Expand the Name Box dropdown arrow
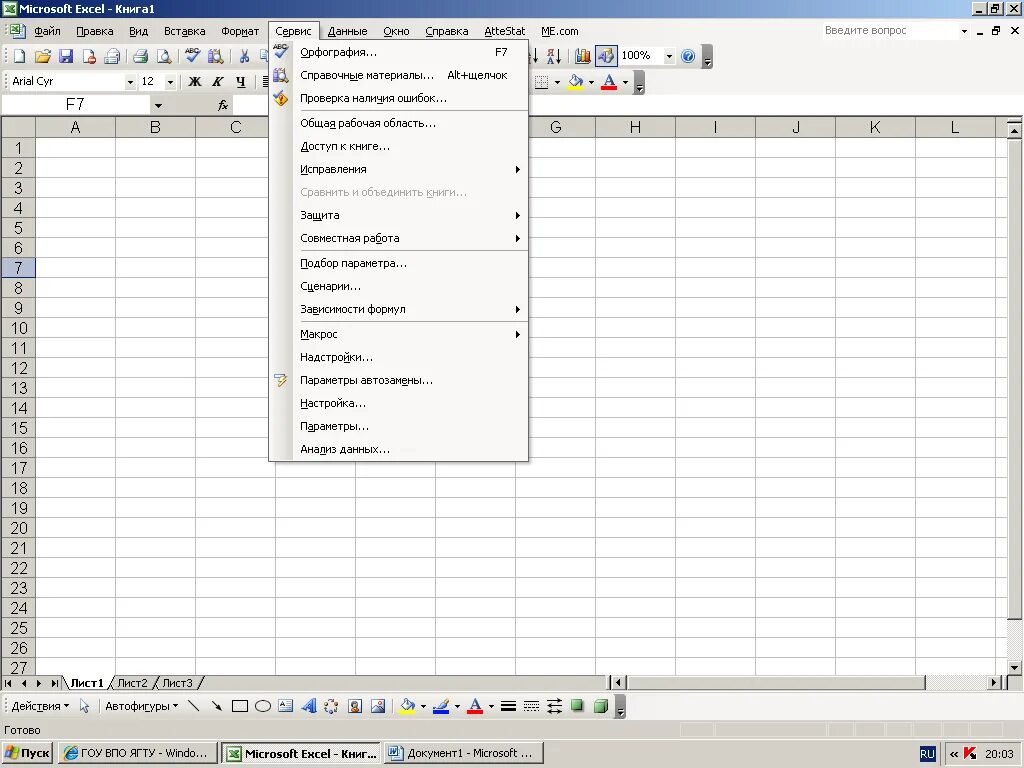Viewport: 1024px width, 768px height. 158,105
